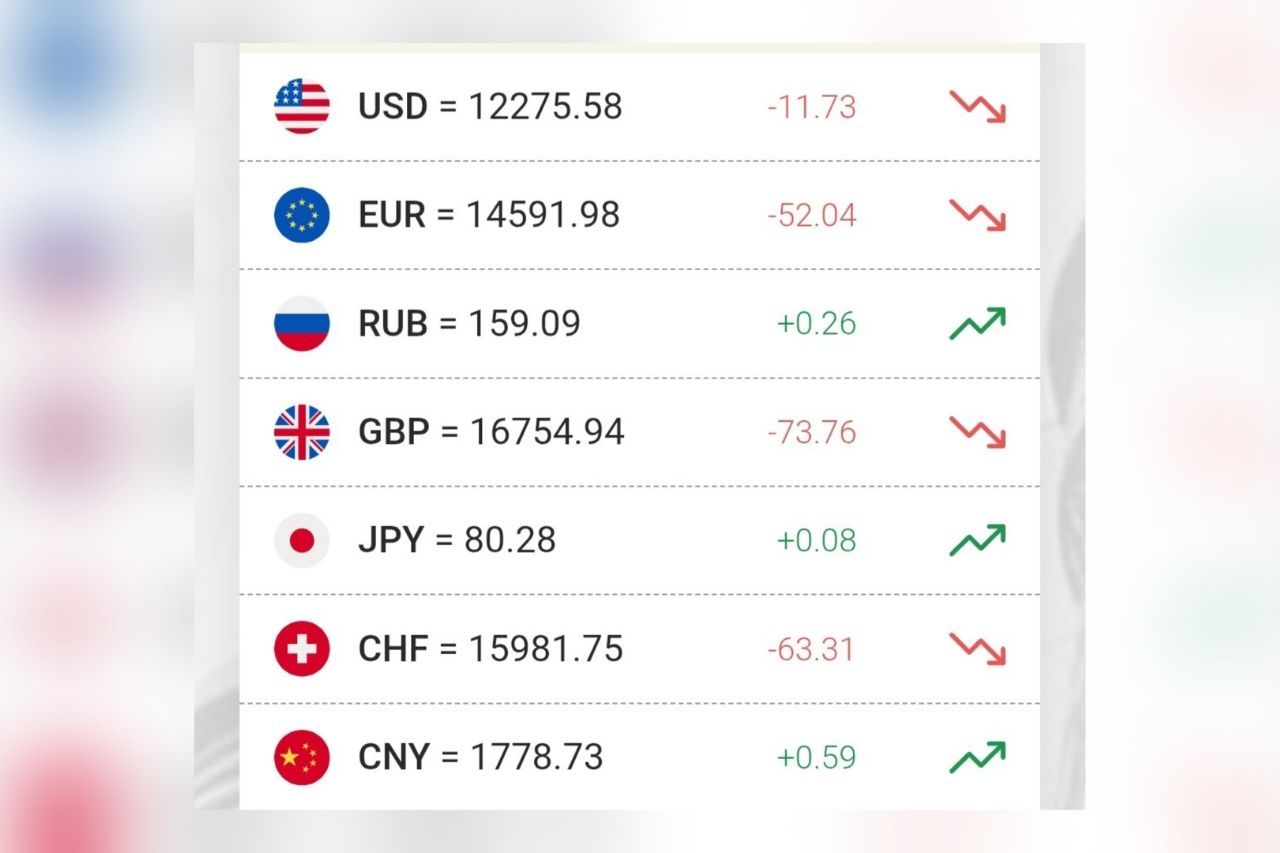
Task: Open the CHF = 15981.75 rate
Action: pyautogui.click(x=490, y=649)
